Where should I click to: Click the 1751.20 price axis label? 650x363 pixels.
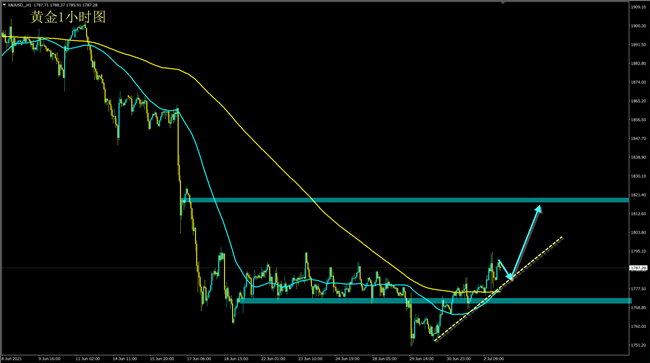pyautogui.click(x=638, y=345)
